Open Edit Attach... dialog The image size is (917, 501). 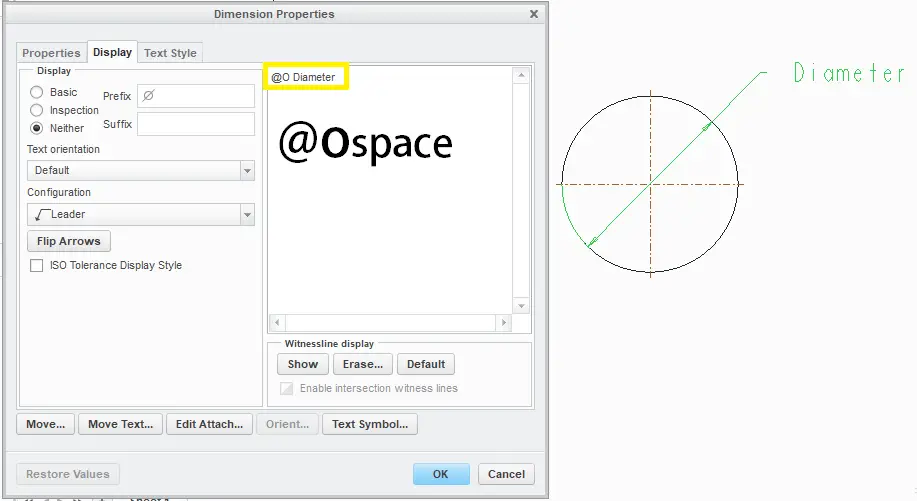(x=209, y=424)
